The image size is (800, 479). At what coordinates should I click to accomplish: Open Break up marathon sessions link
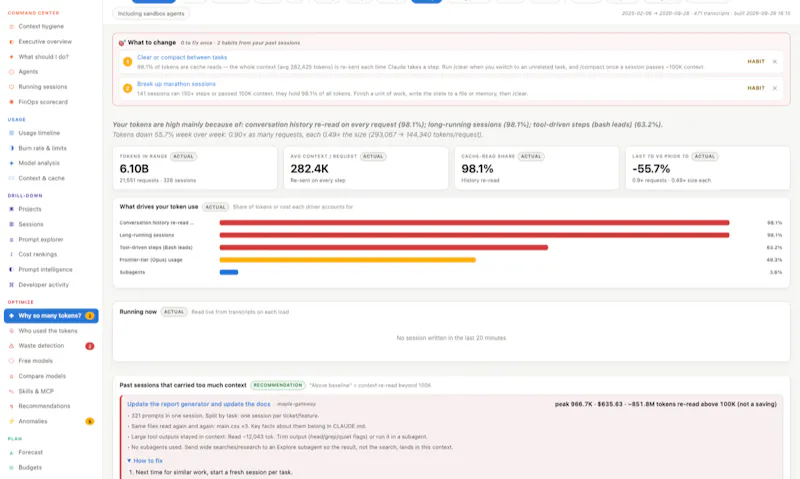pyautogui.click(x=177, y=84)
